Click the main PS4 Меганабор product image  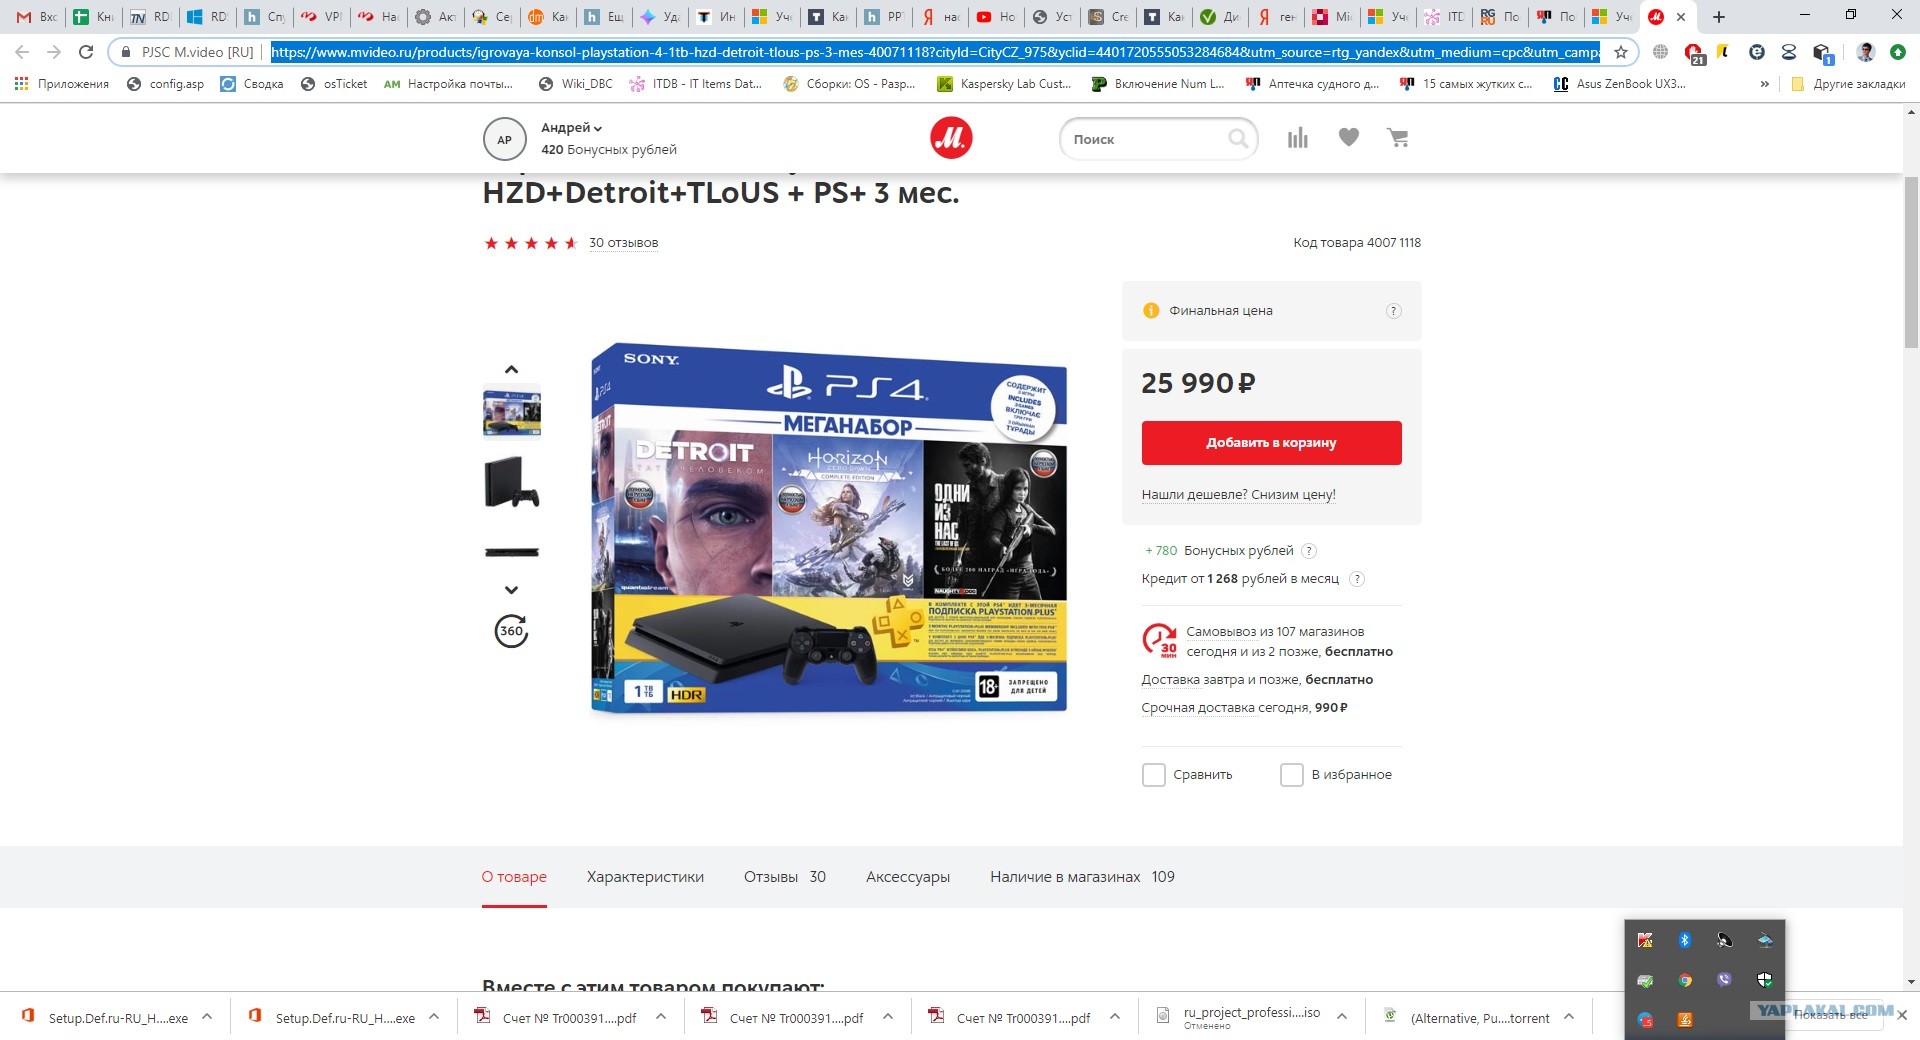(829, 529)
